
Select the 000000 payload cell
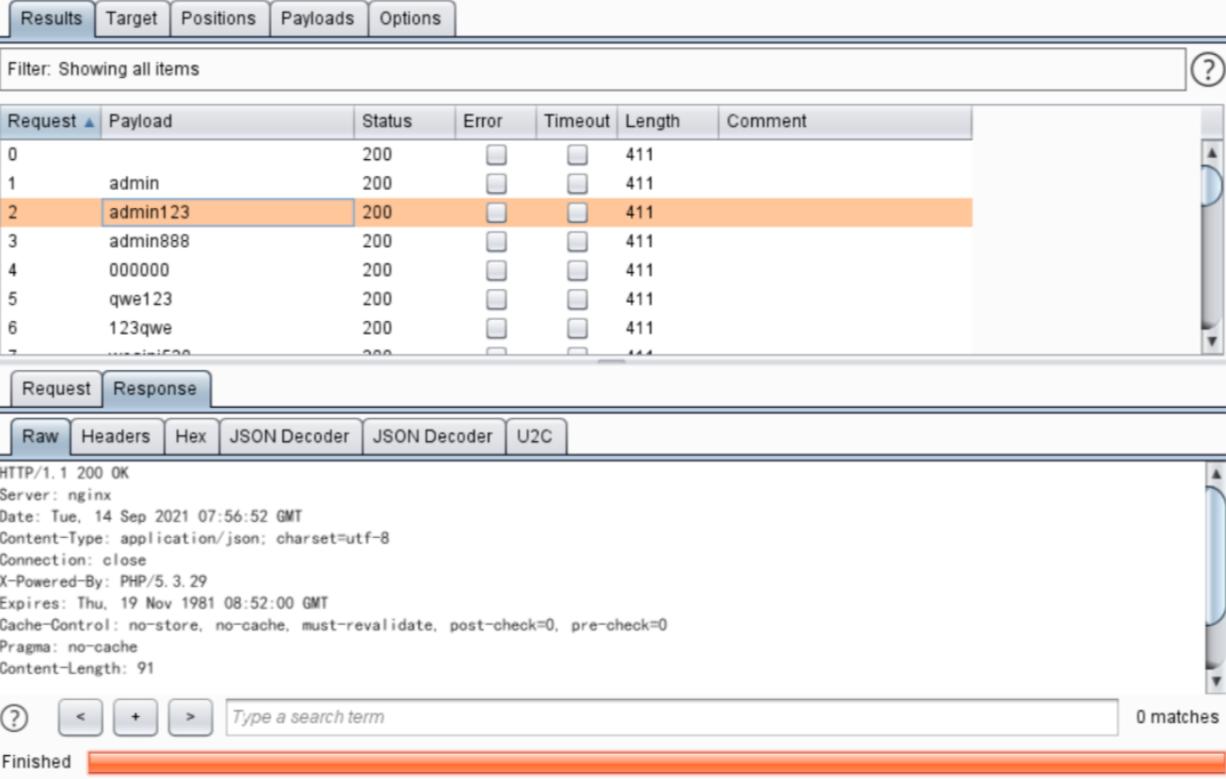click(228, 270)
